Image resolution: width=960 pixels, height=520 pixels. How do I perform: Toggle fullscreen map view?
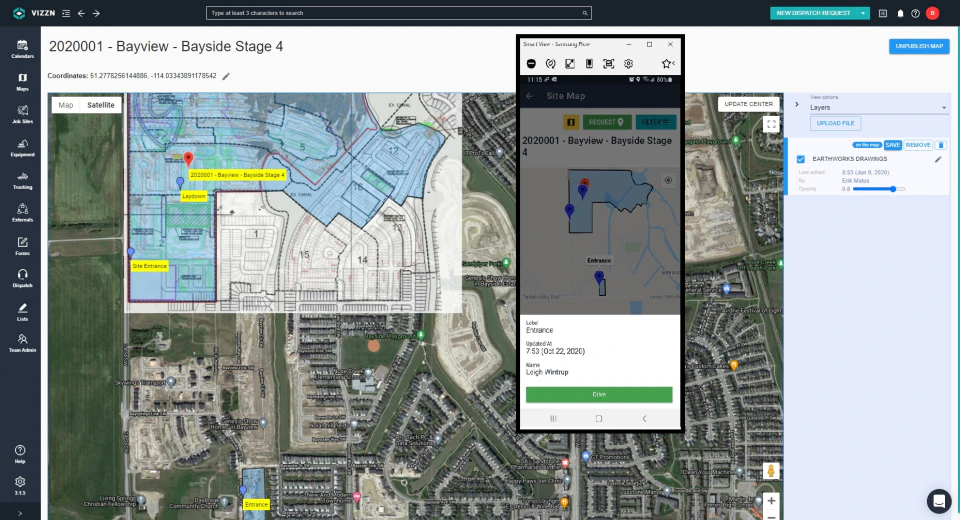click(771, 124)
